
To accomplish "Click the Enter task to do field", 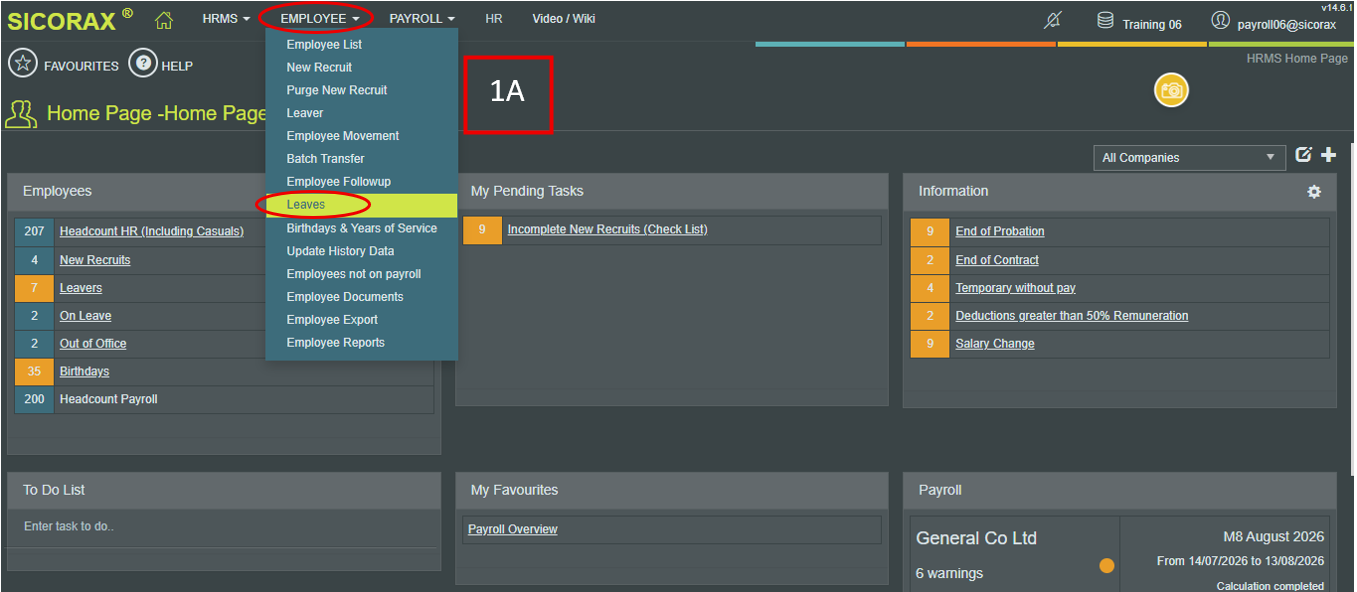I will [x=224, y=526].
